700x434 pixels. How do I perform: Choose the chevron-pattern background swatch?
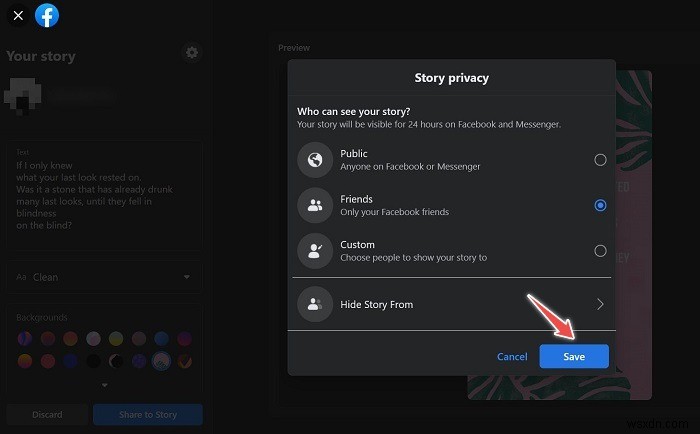(184, 361)
